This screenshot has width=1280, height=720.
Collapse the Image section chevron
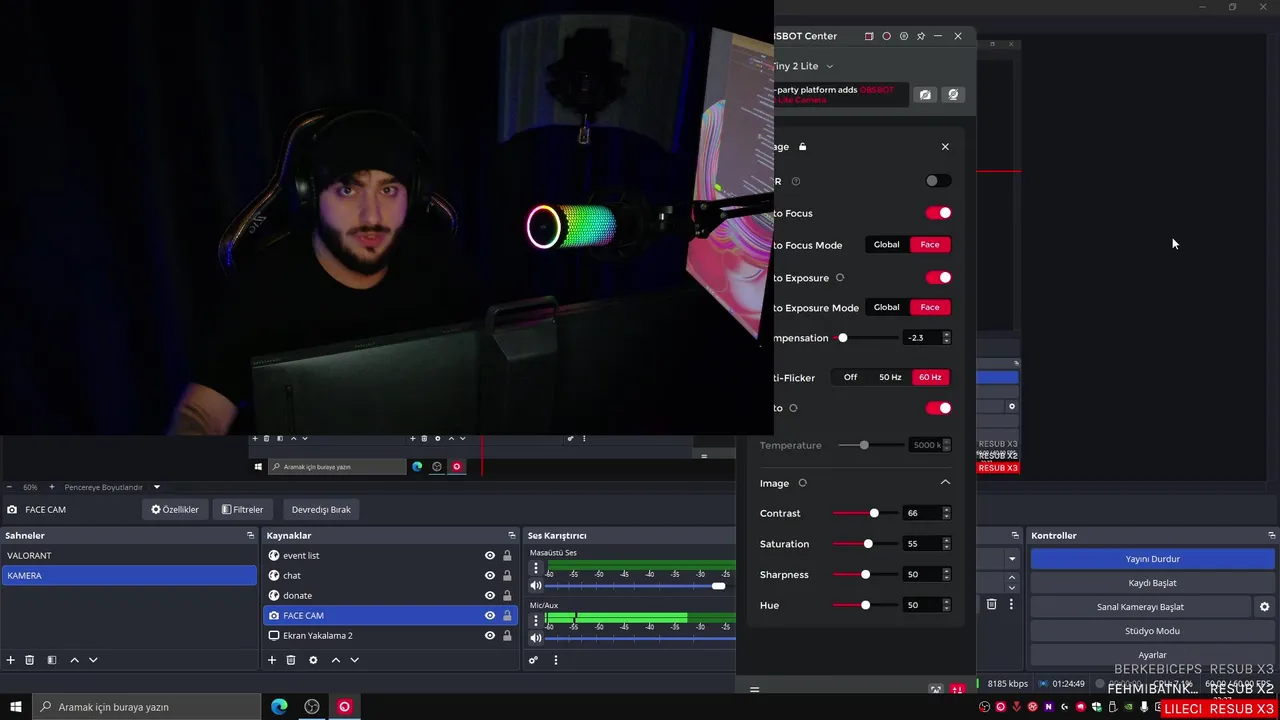945,483
